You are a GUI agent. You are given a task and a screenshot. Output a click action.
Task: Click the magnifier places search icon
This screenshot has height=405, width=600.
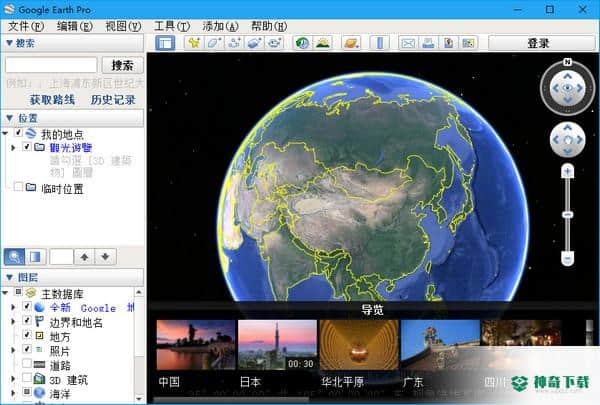tap(14, 256)
